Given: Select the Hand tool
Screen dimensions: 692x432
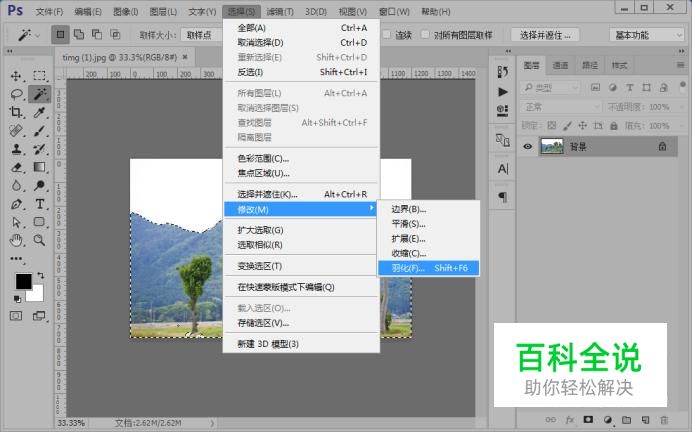Looking at the screenshot, I should (16, 240).
